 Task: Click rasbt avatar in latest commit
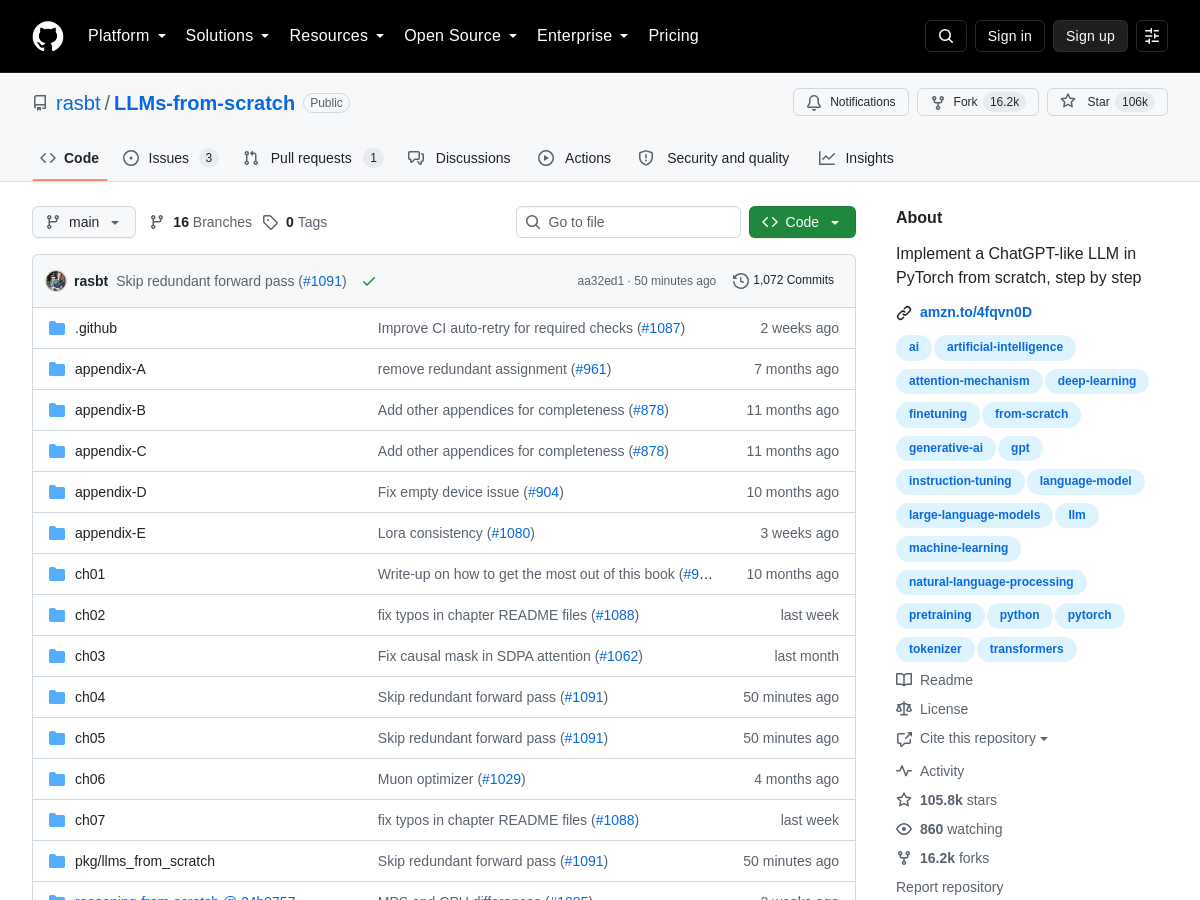tap(56, 281)
